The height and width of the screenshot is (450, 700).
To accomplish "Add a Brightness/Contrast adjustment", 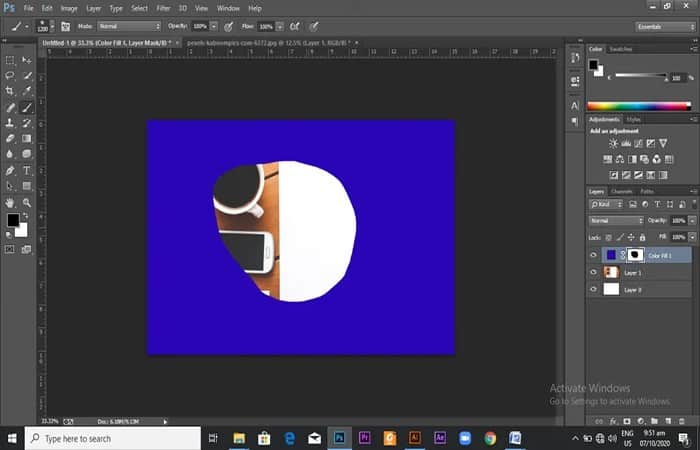I will point(613,143).
